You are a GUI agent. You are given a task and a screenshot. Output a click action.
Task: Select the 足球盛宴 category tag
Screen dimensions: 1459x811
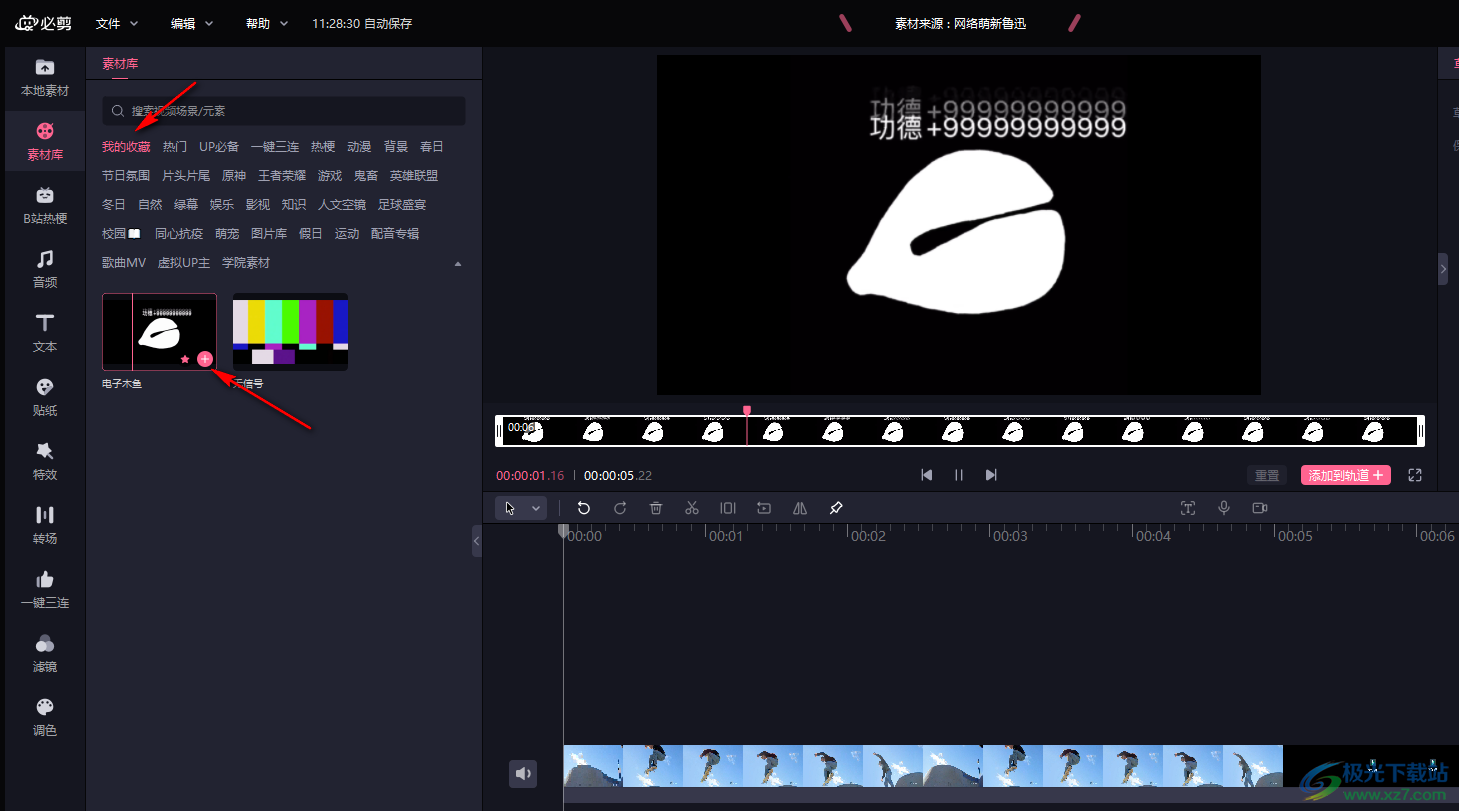pos(402,205)
